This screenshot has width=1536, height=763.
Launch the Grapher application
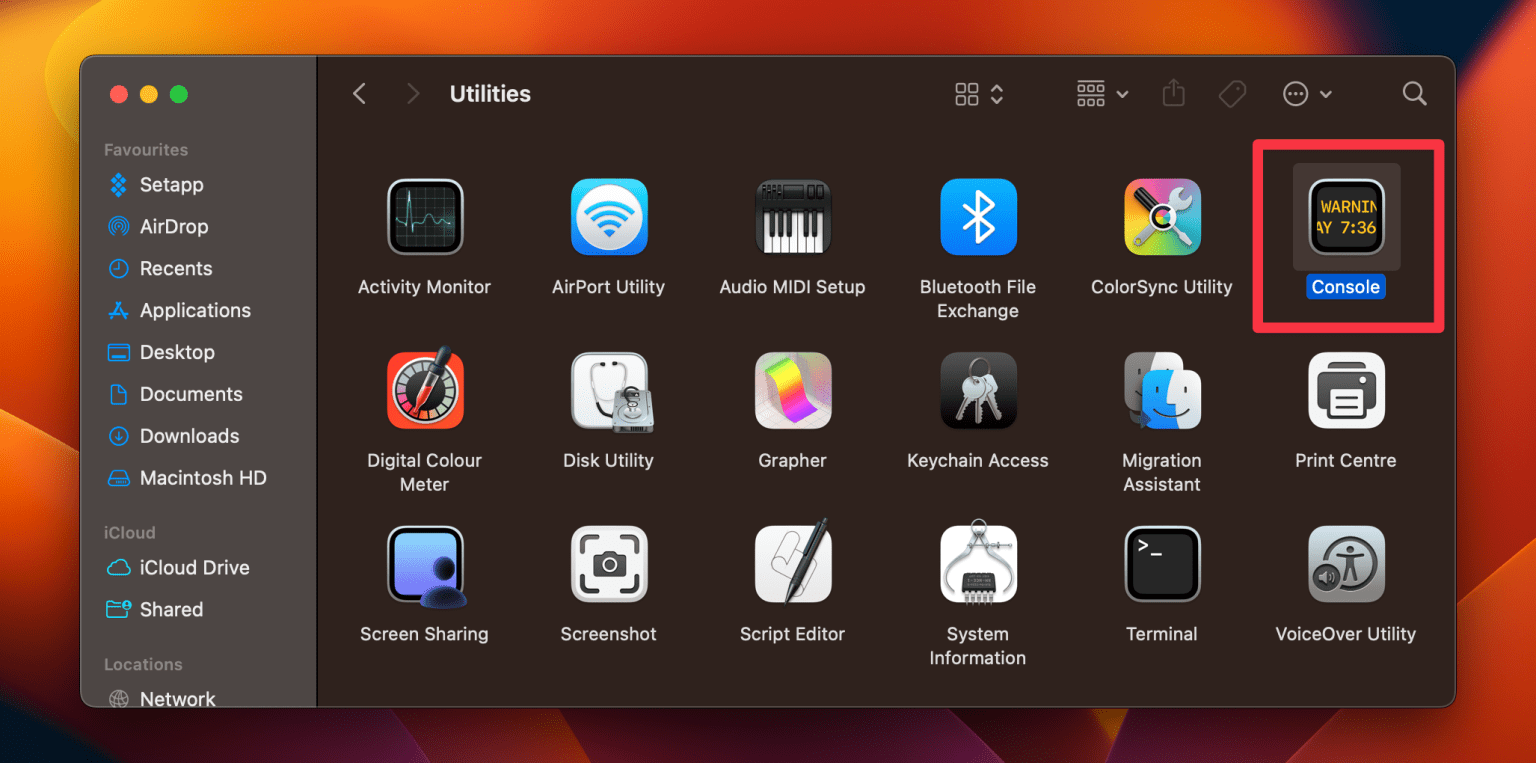(792, 390)
